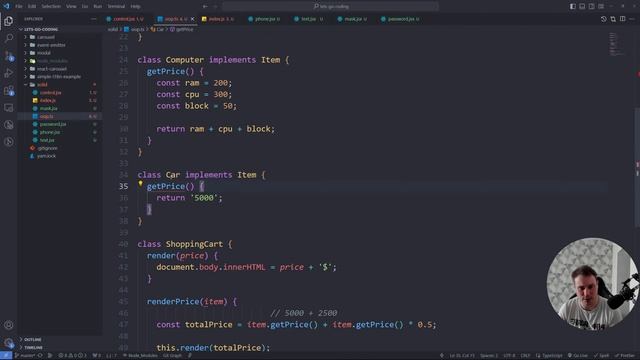The width and height of the screenshot is (640, 360).
Task: Switch to the control.jsx editor tab
Action: (128, 19)
